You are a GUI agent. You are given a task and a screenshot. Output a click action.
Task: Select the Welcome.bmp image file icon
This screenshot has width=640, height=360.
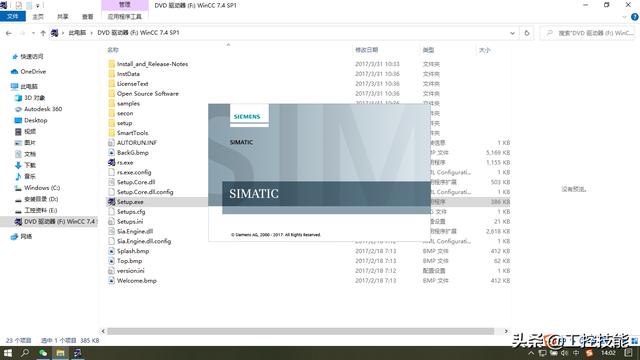pyautogui.click(x=111, y=280)
